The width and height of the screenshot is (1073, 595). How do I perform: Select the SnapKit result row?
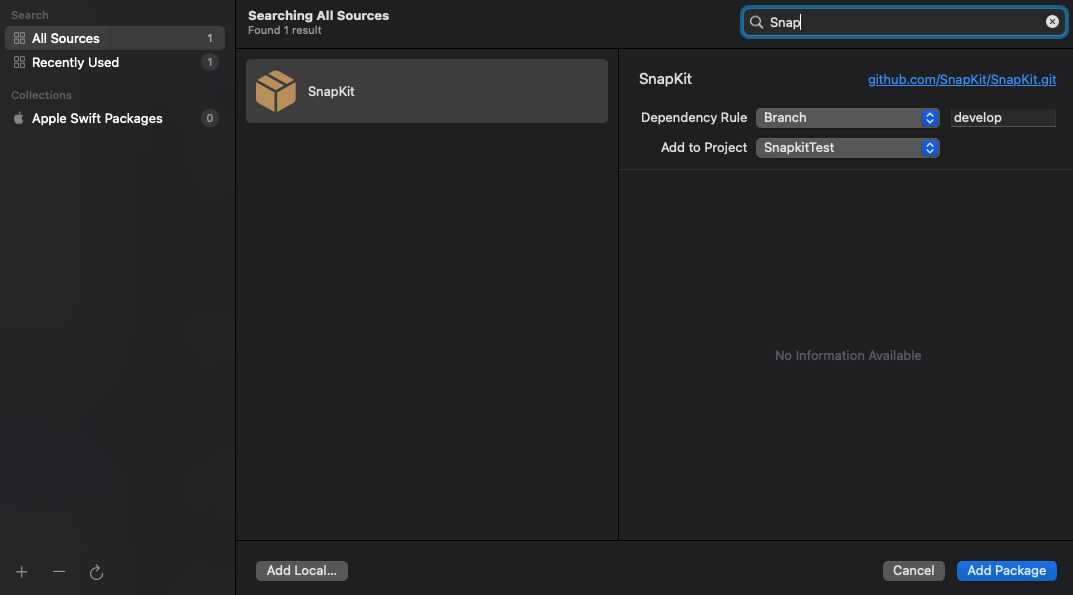click(426, 91)
